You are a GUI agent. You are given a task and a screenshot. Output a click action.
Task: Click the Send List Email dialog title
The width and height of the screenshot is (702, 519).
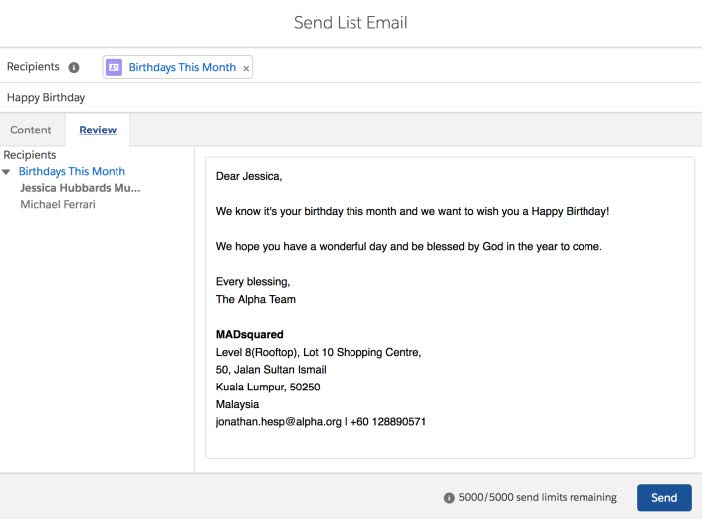click(351, 23)
